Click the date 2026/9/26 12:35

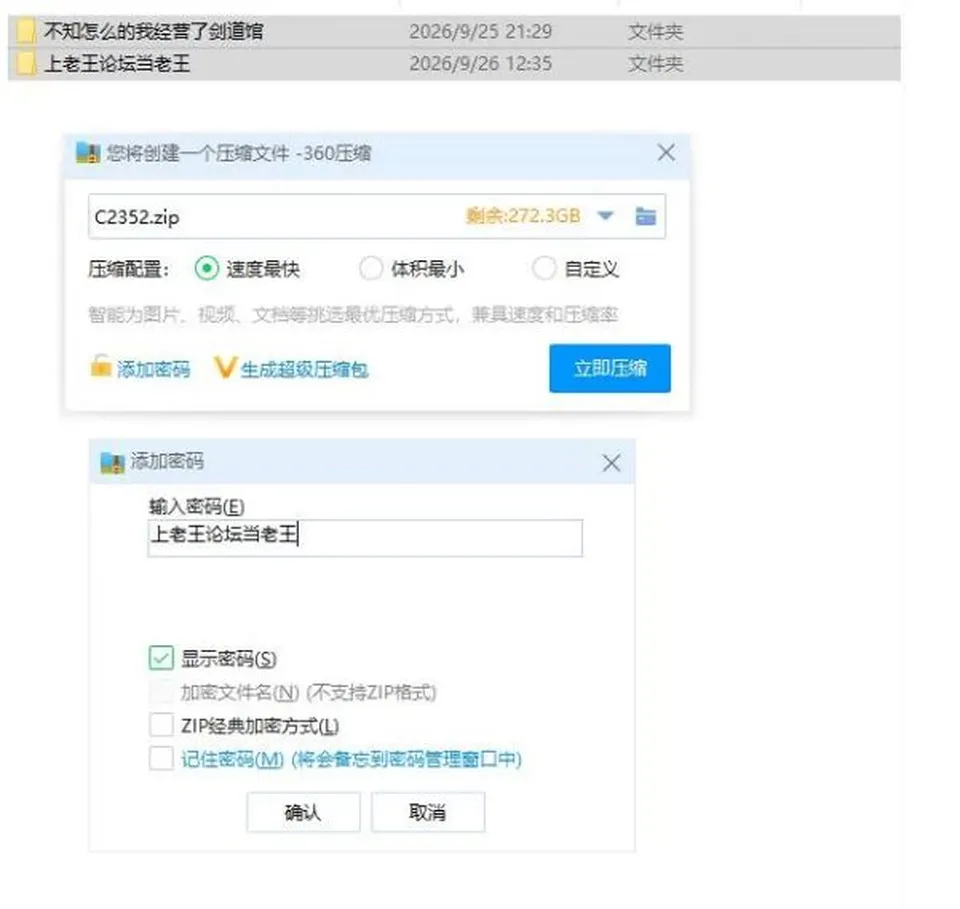[481, 64]
